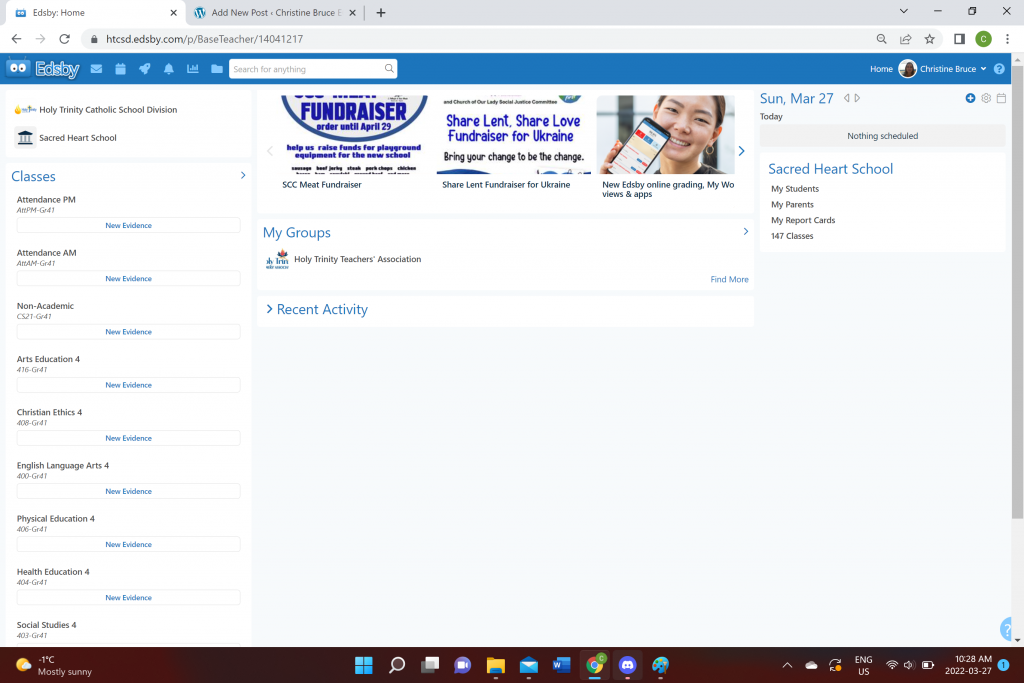
Task: Click New Evidence under Health Education 4
Action: coord(129,597)
